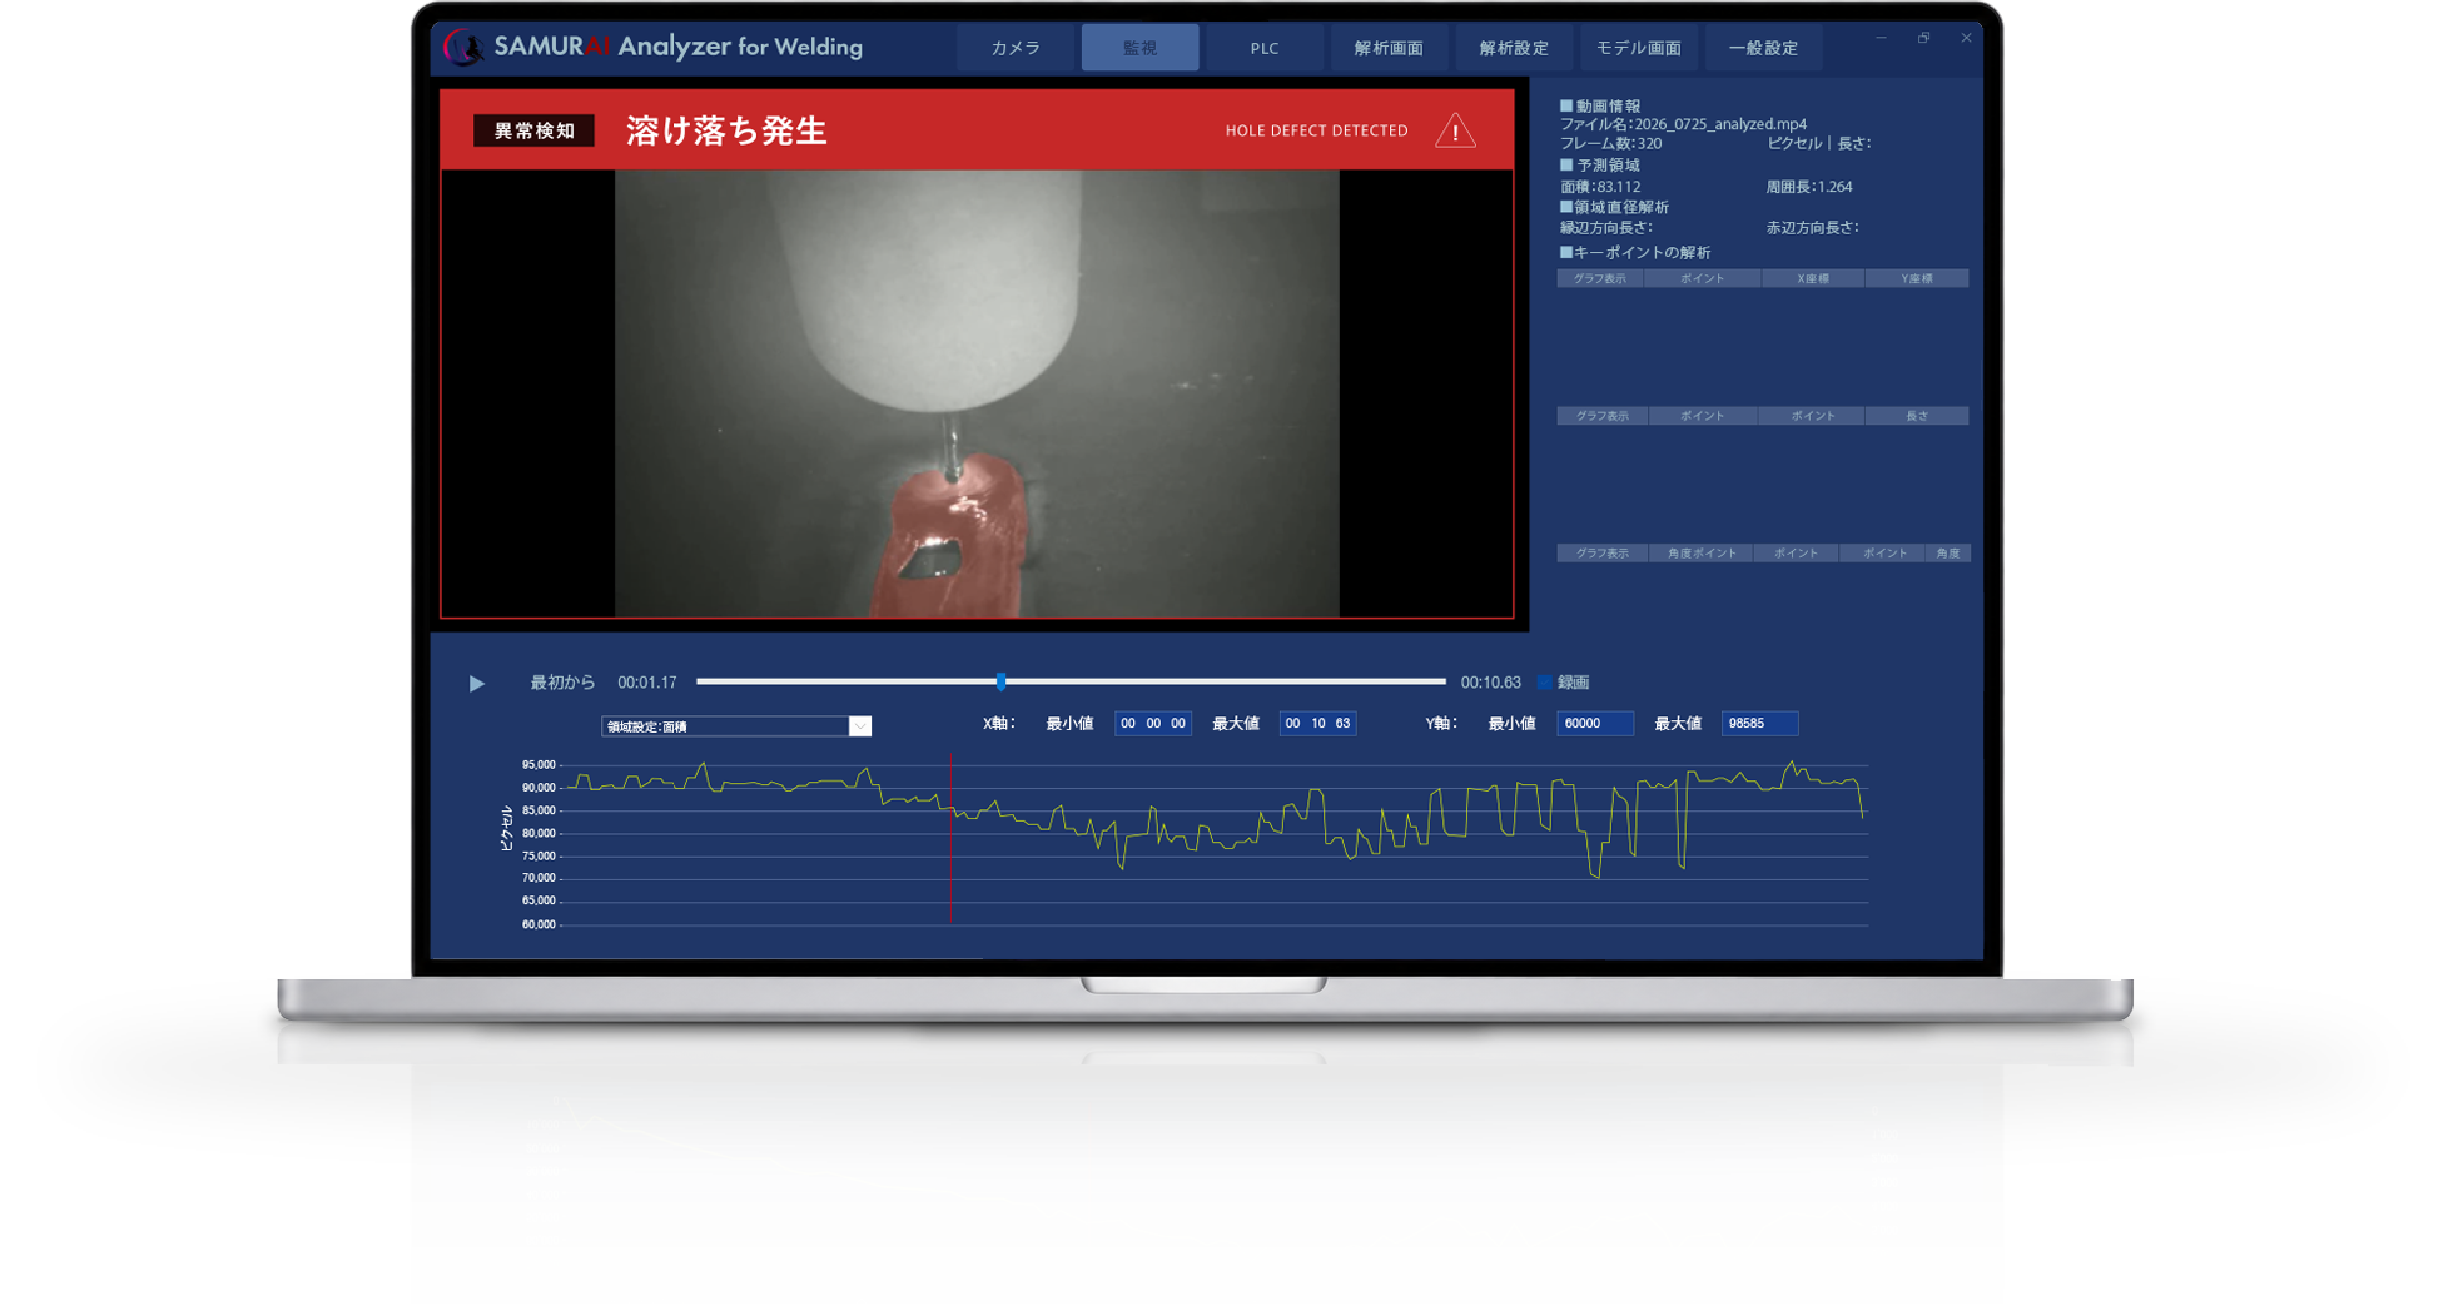Click the 異常検知 badge in the red banner
This screenshot has width=2451, height=1305.
tap(534, 131)
